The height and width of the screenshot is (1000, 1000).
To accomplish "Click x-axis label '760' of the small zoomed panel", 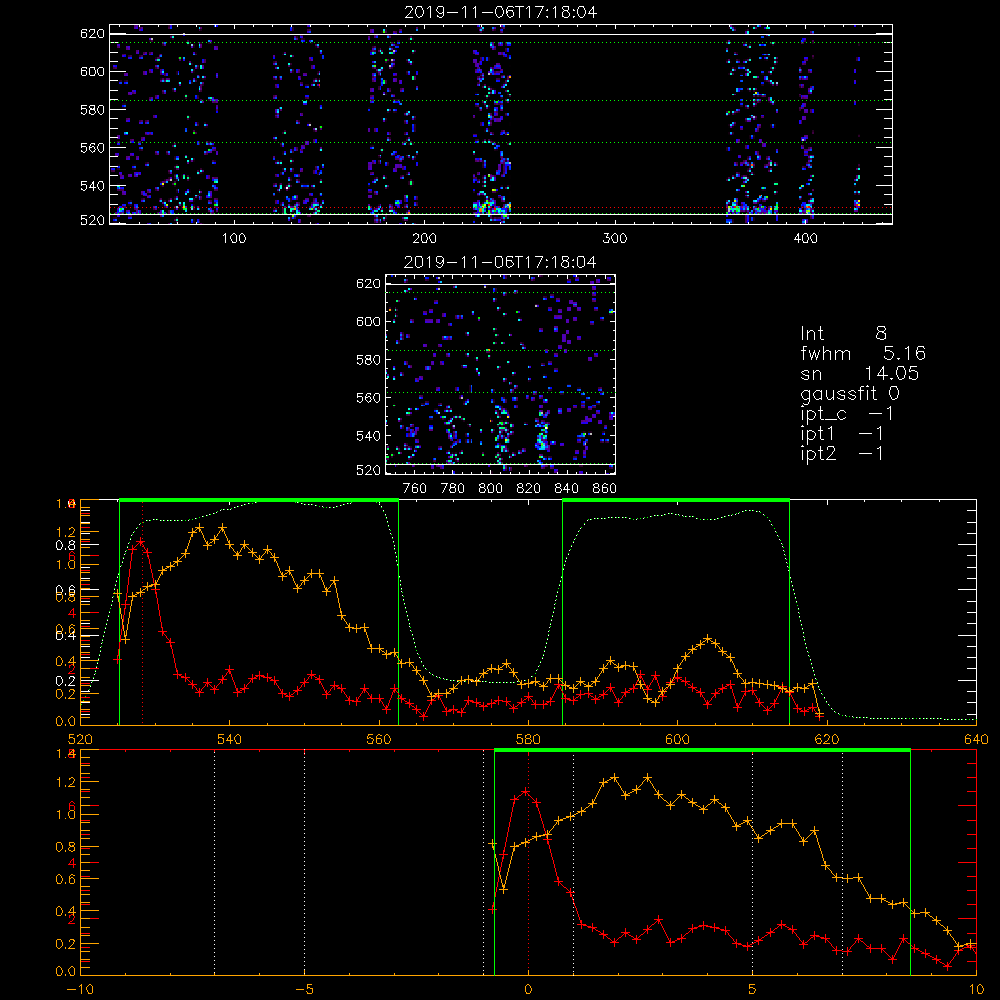I will coord(415,489).
